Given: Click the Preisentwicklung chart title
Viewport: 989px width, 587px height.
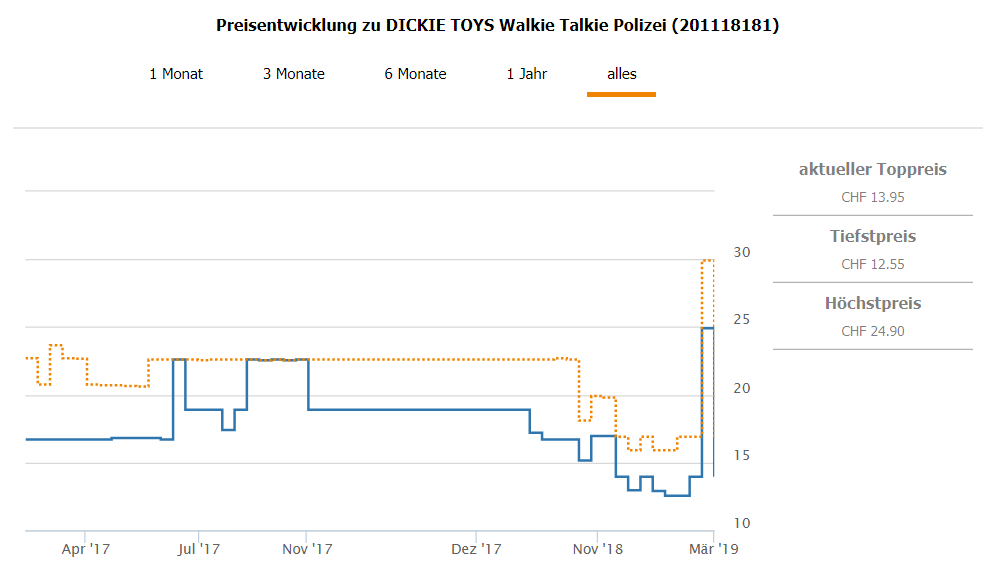Looking at the screenshot, I should click(x=497, y=26).
